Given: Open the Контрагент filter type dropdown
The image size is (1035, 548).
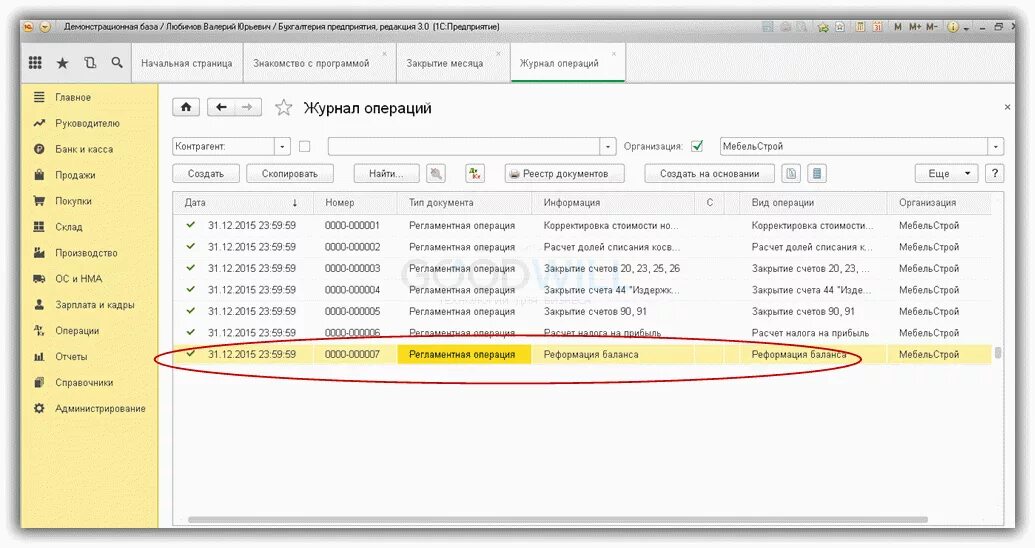Looking at the screenshot, I should pyautogui.click(x=283, y=147).
